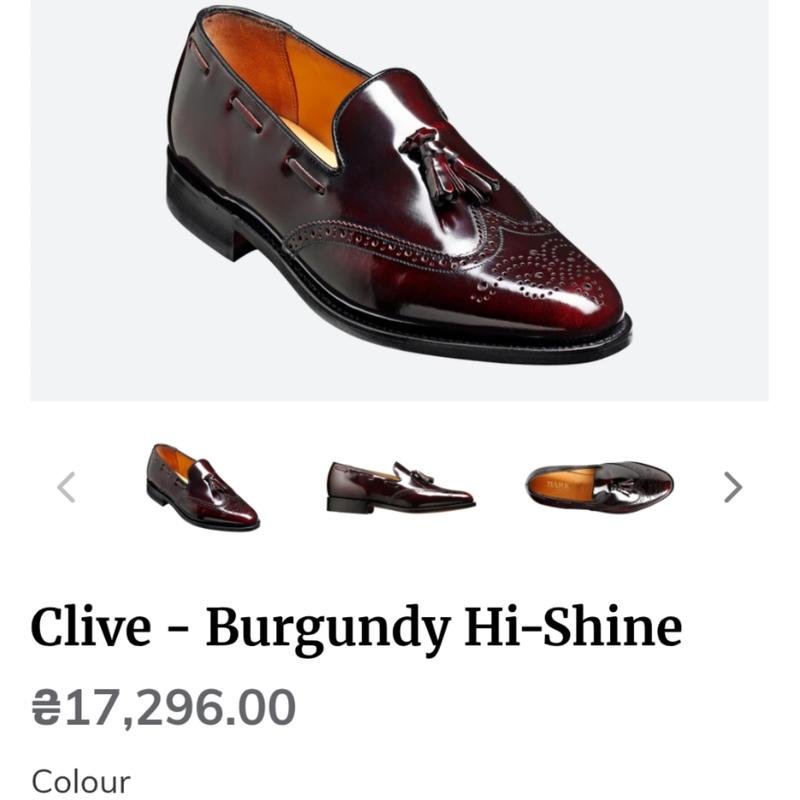Click the word Burgundy in the title
Screen dimensions: 800x800
coord(328,630)
